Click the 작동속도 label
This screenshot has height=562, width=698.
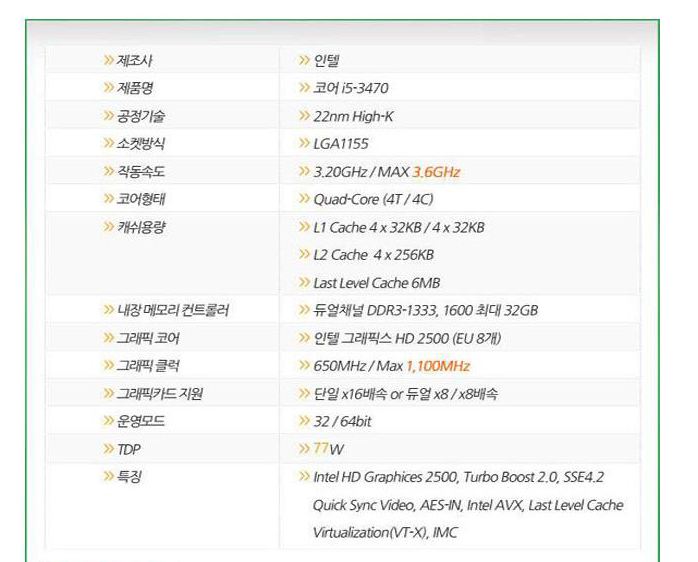pyautogui.click(x=141, y=171)
